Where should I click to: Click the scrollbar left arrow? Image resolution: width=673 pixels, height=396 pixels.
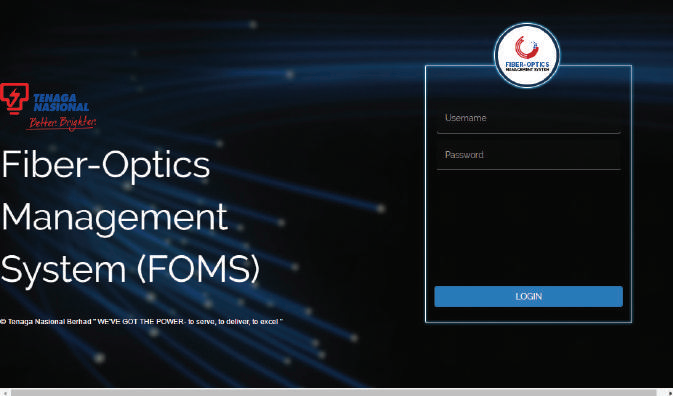point(4,392)
